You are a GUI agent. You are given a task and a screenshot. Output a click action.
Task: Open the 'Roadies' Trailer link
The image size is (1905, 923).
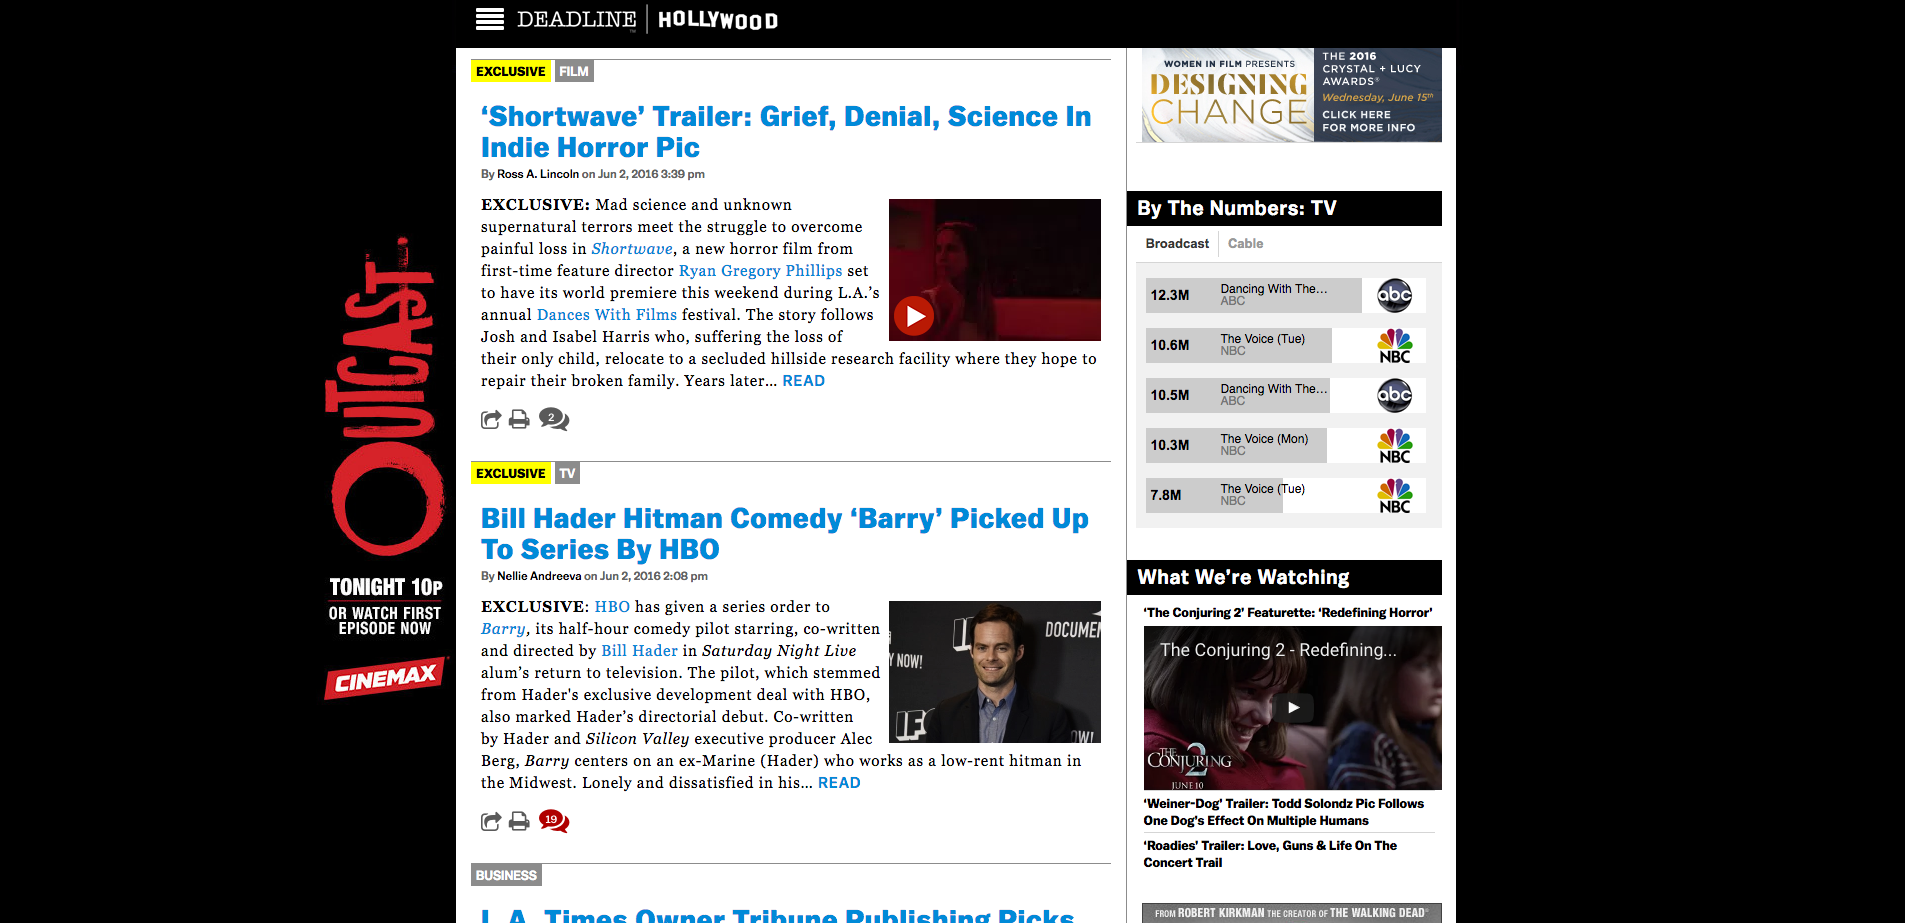(1270, 854)
